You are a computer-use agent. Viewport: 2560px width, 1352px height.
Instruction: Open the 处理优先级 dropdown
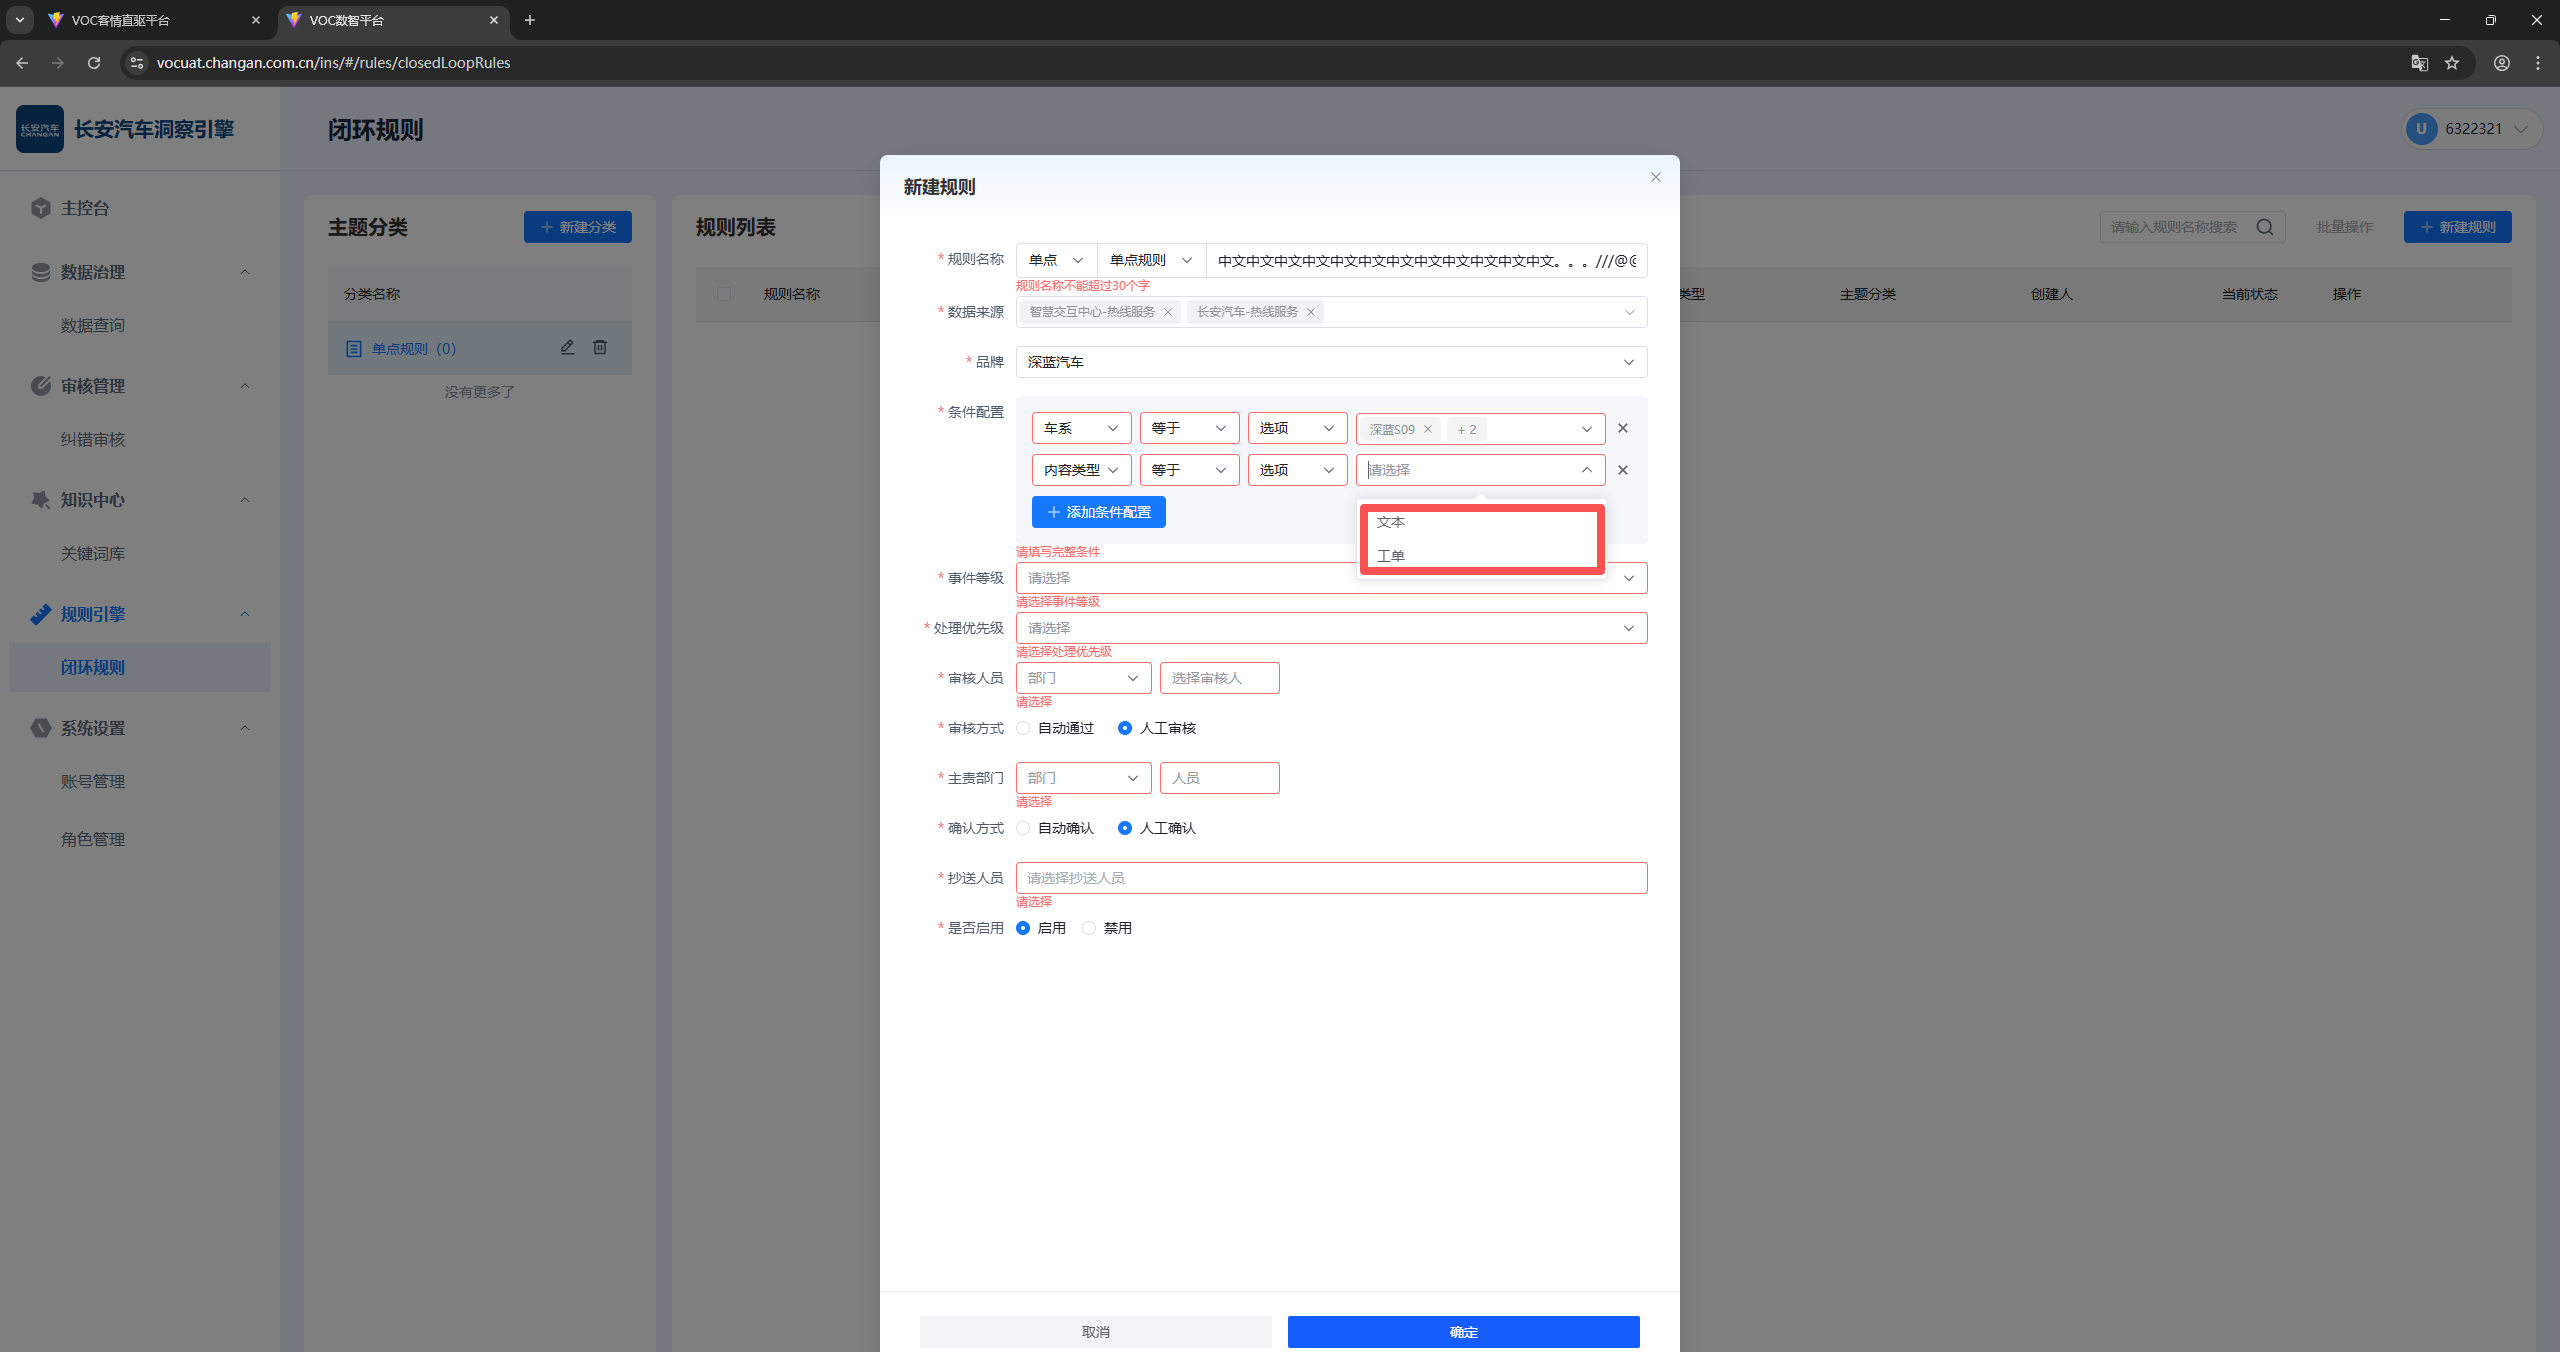pyautogui.click(x=1330, y=628)
